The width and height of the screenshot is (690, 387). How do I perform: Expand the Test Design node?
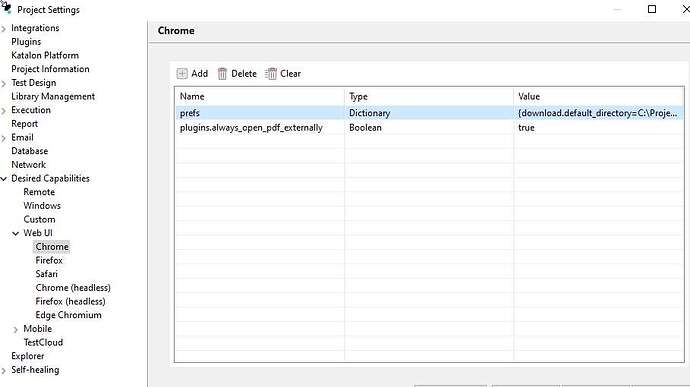[x=4, y=84]
